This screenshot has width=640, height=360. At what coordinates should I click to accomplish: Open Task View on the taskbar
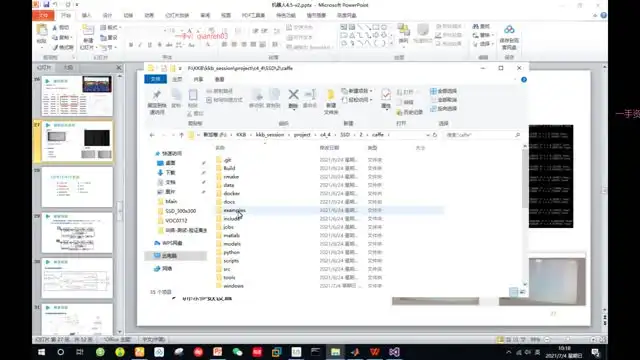(x=80, y=352)
